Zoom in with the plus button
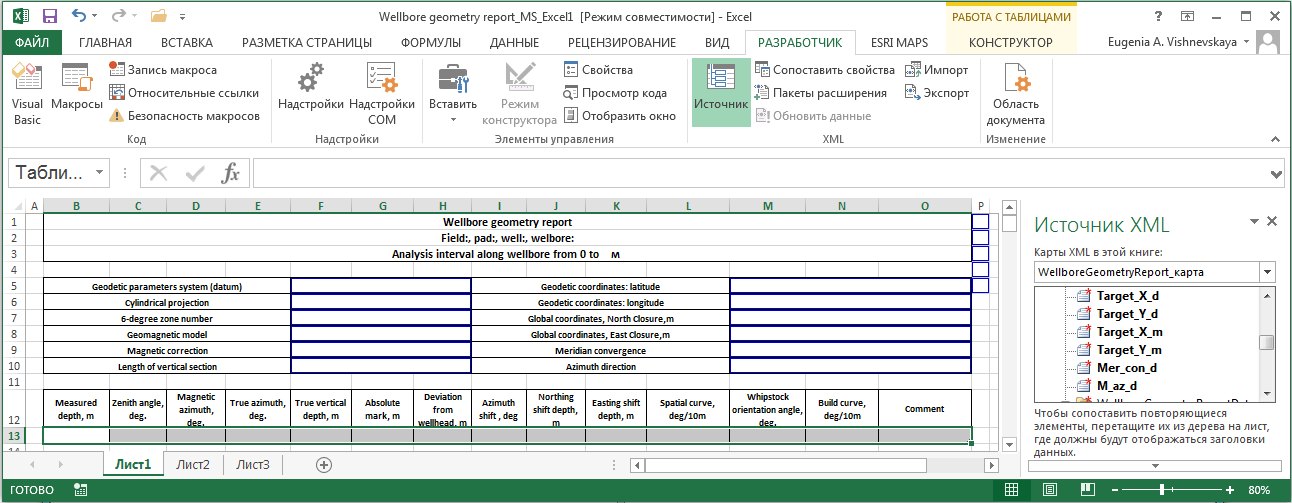The image size is (1292, 503). click(1229, 490)
